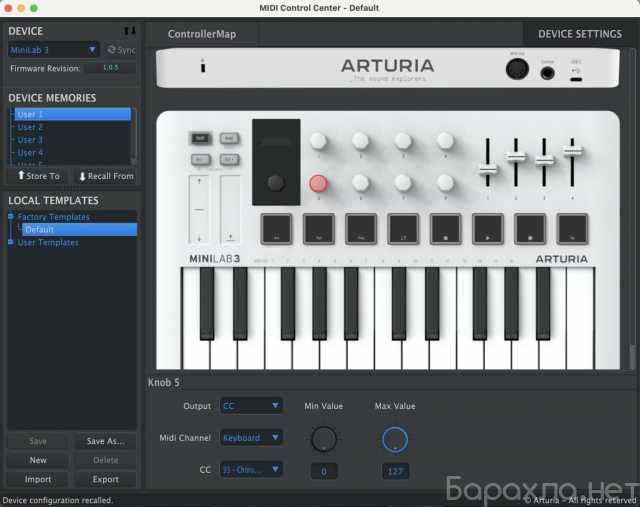Screen dimensions: 640x507
Task: Open the CC number dropdown
Action: coord(251,469)
